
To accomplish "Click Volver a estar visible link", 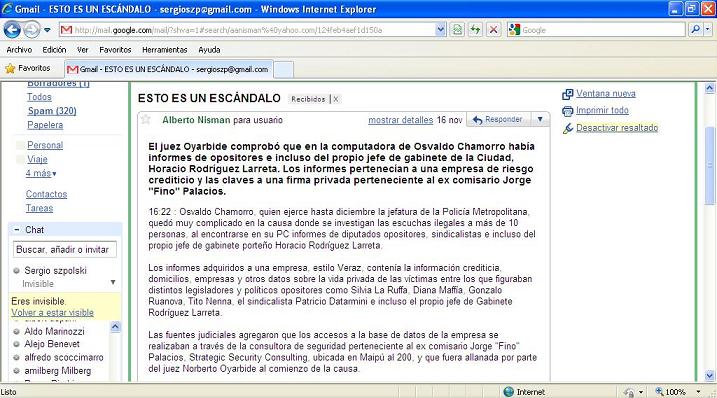I will coord(53,312).
